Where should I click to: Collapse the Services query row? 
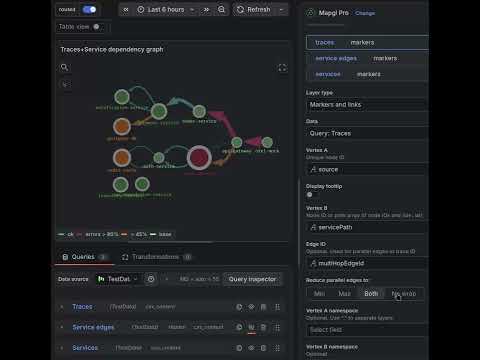(x=62, y=348)
